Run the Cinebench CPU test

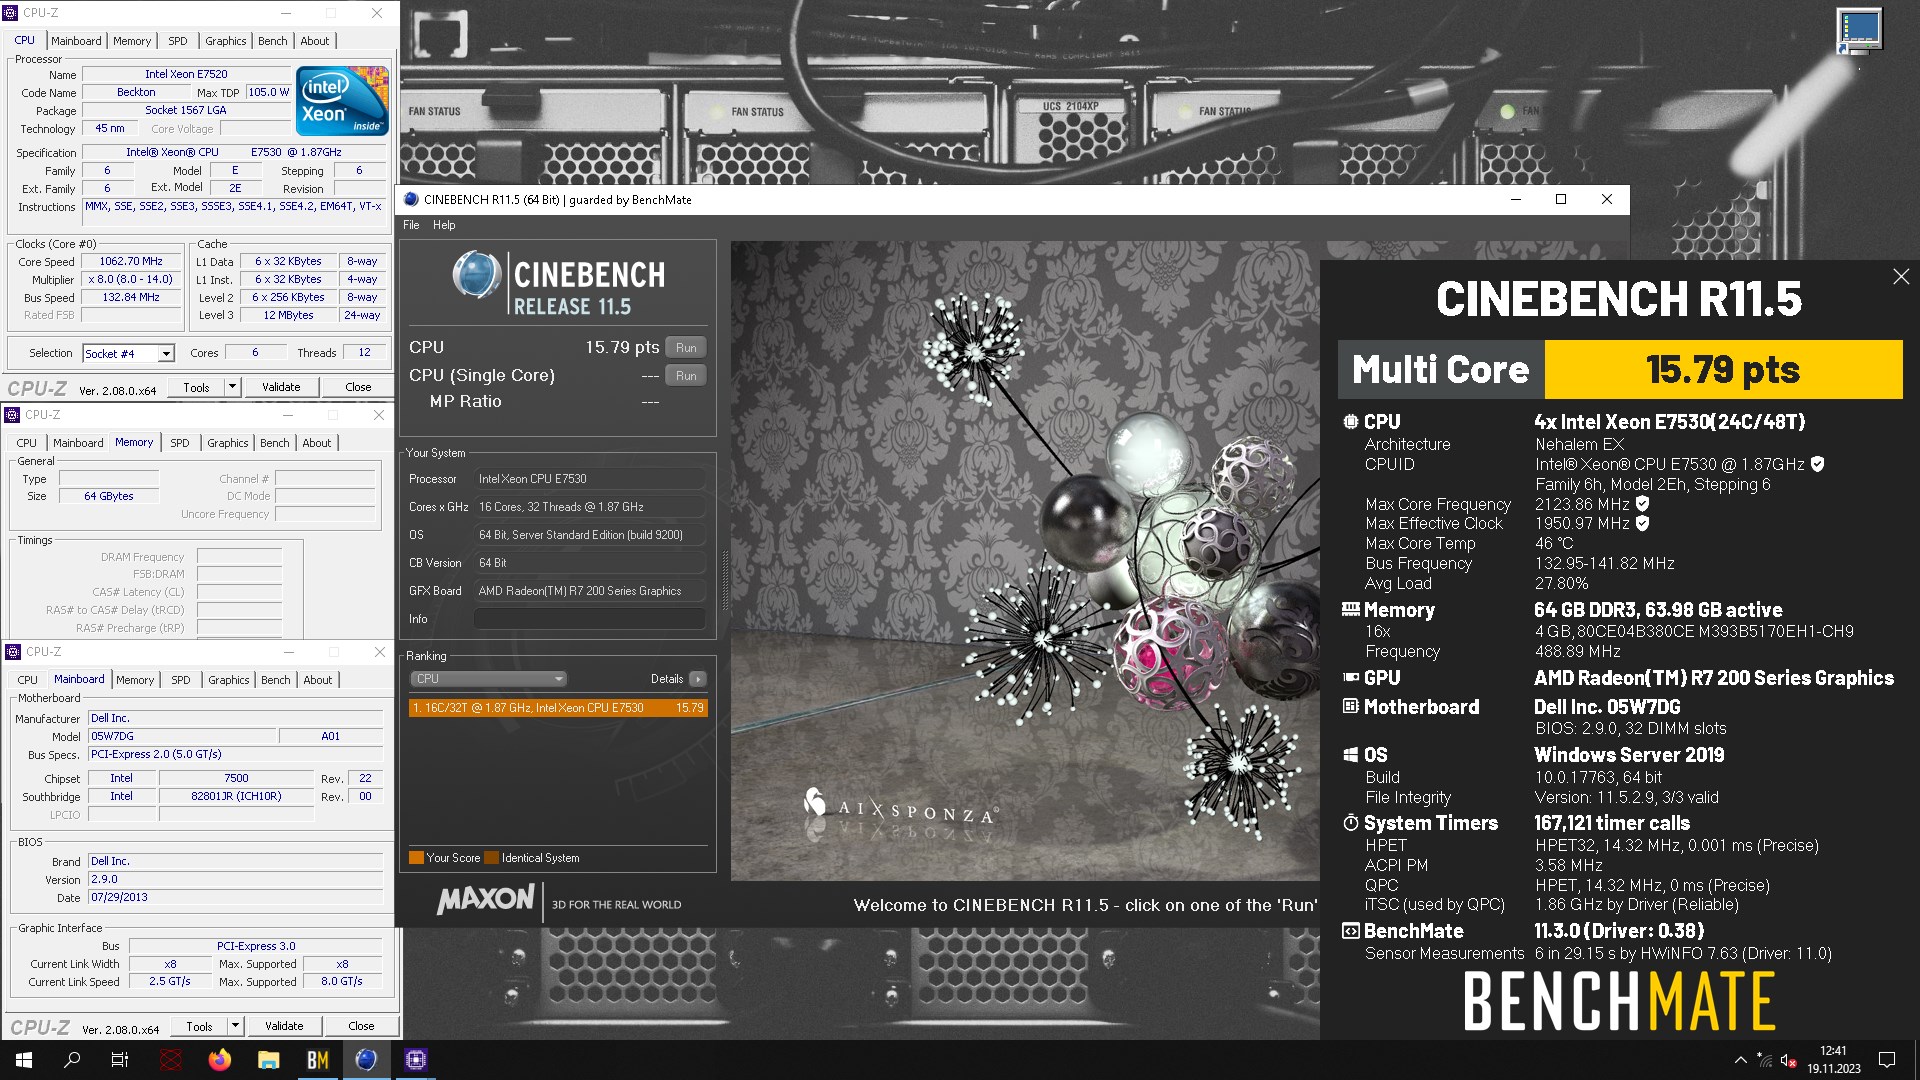tap(686, 348)
